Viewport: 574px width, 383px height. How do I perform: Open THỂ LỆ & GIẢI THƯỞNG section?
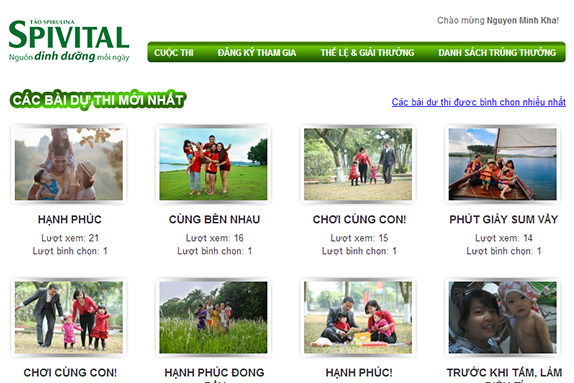tap(367, 53)
